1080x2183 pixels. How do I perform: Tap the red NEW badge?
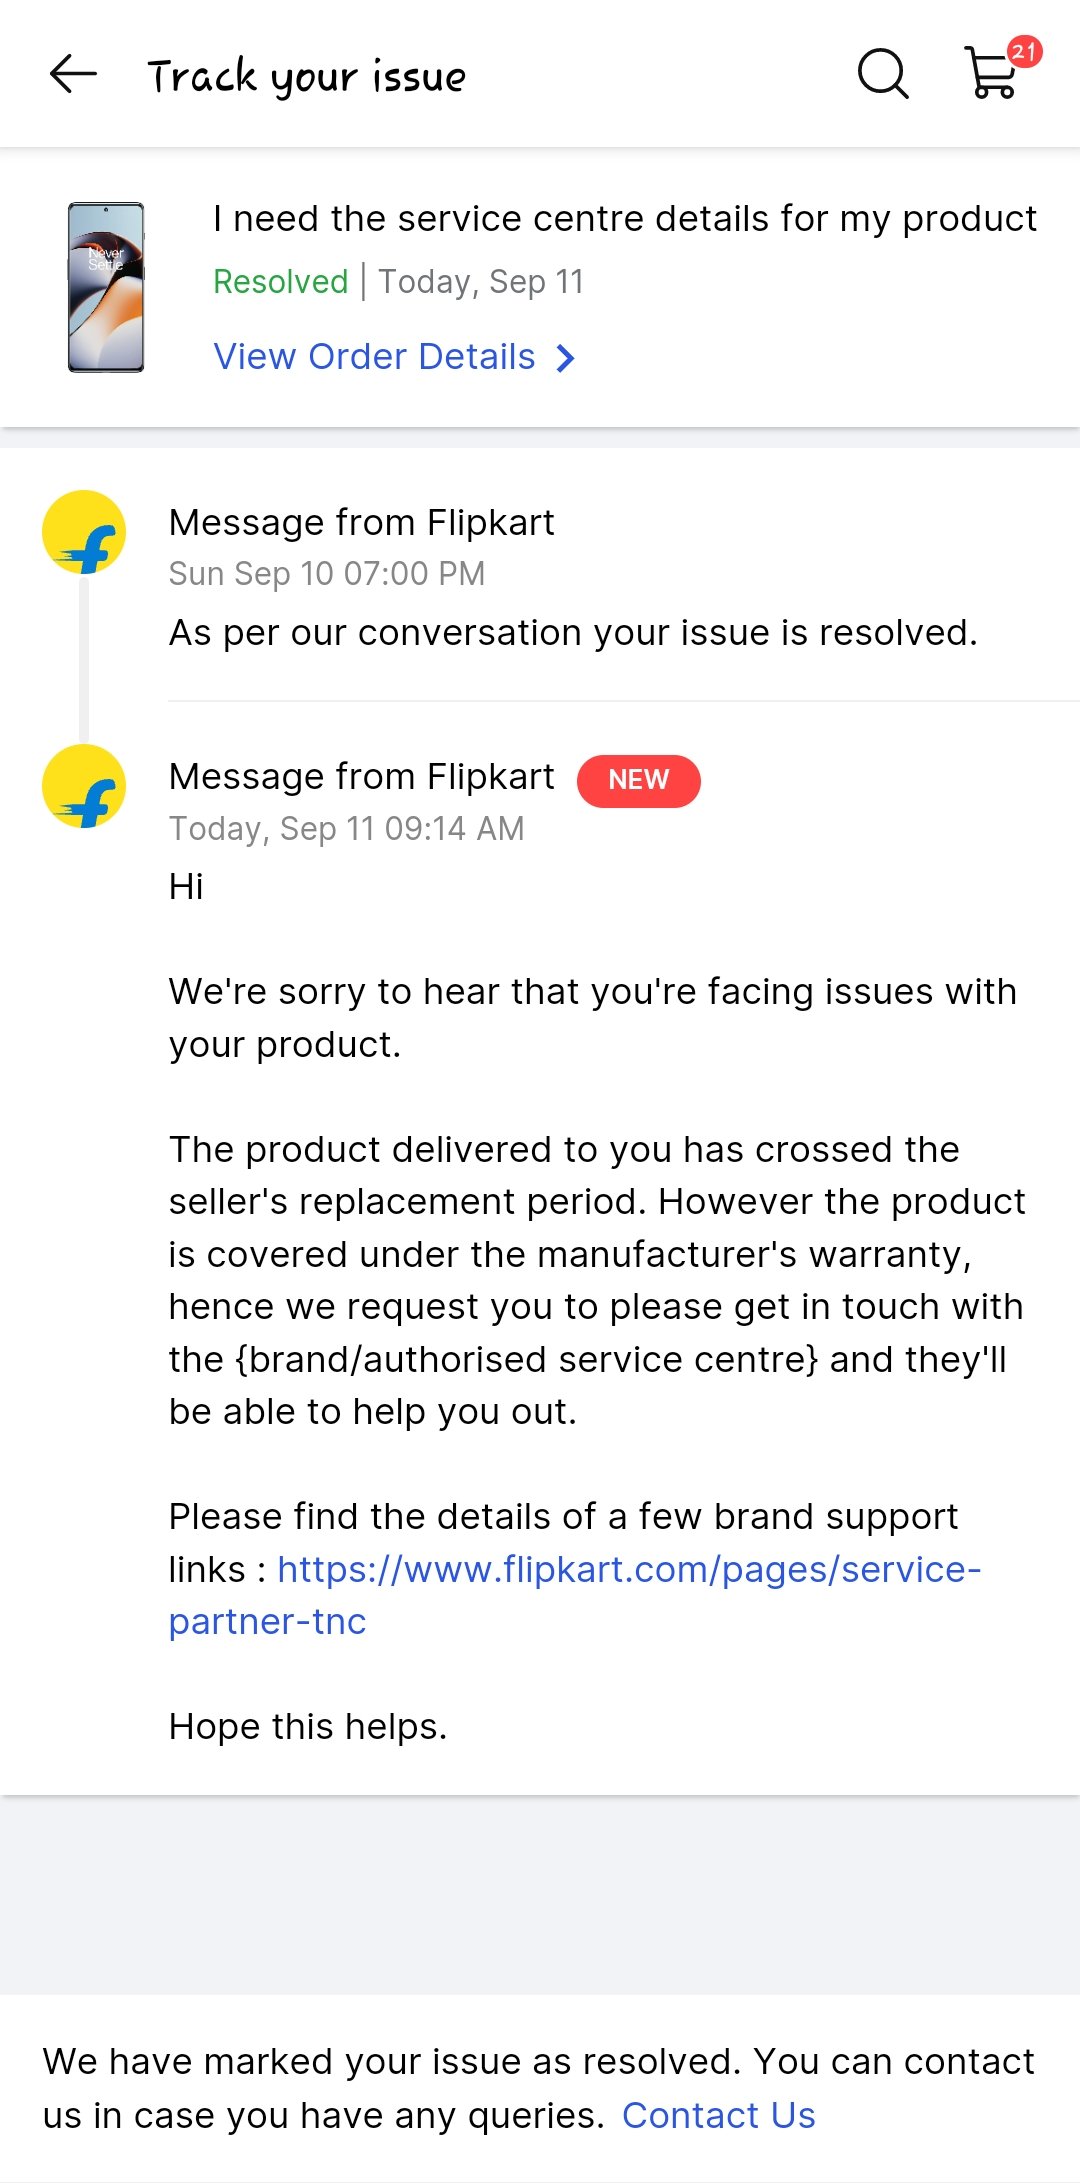click(638, 780)
